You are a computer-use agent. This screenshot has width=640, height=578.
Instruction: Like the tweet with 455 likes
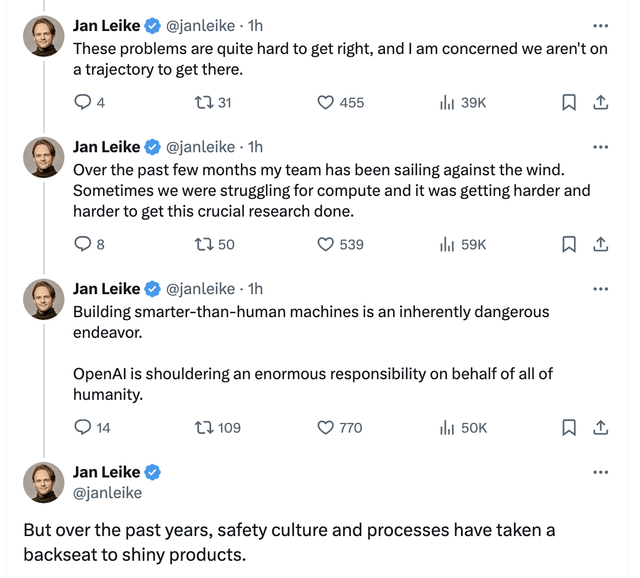click(340, 102)
